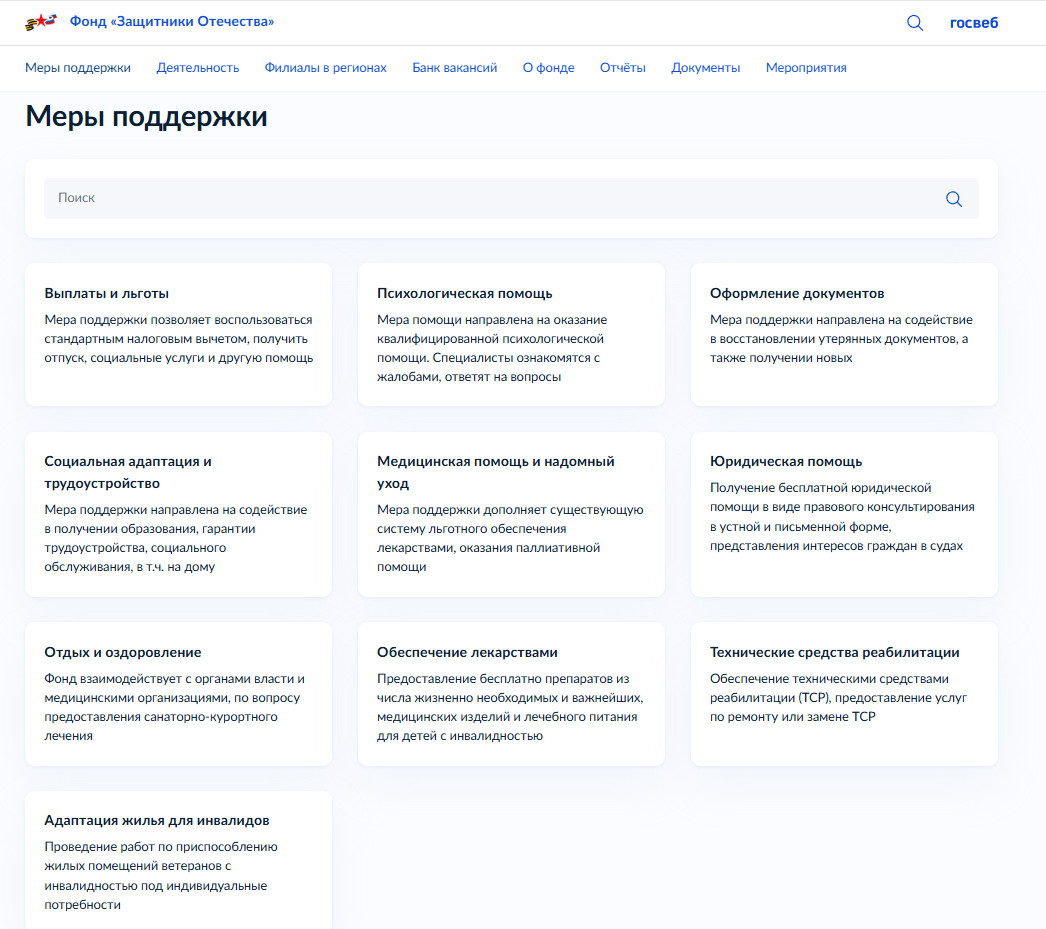This screenshot has height=929, width=1046.
Task: Open Отчёты menu item
Action: tap(622, 67)
